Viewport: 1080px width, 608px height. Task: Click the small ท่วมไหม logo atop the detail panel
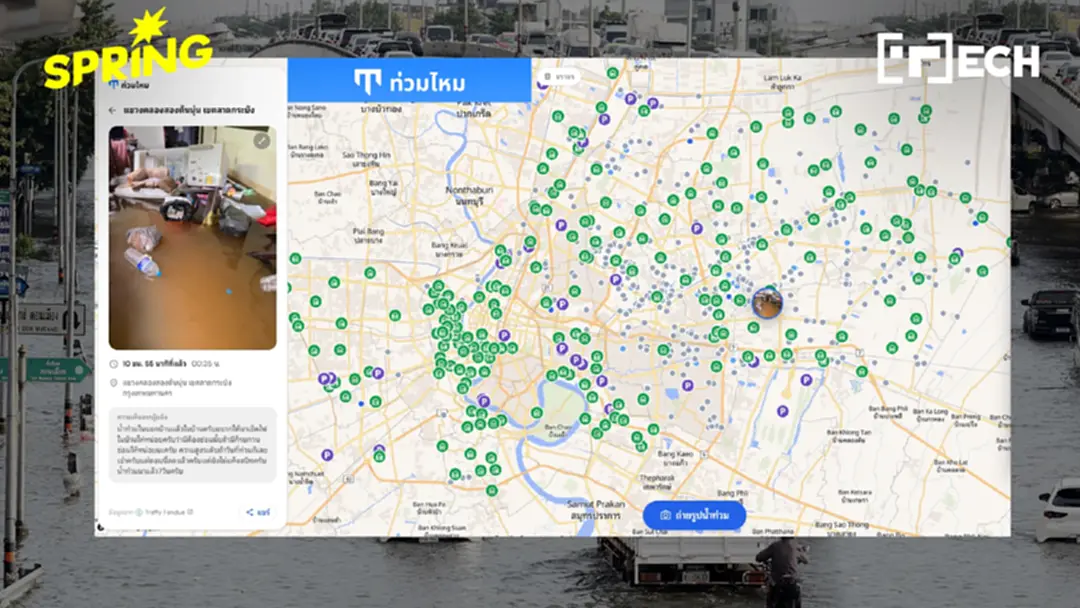(x=129, y=85)
